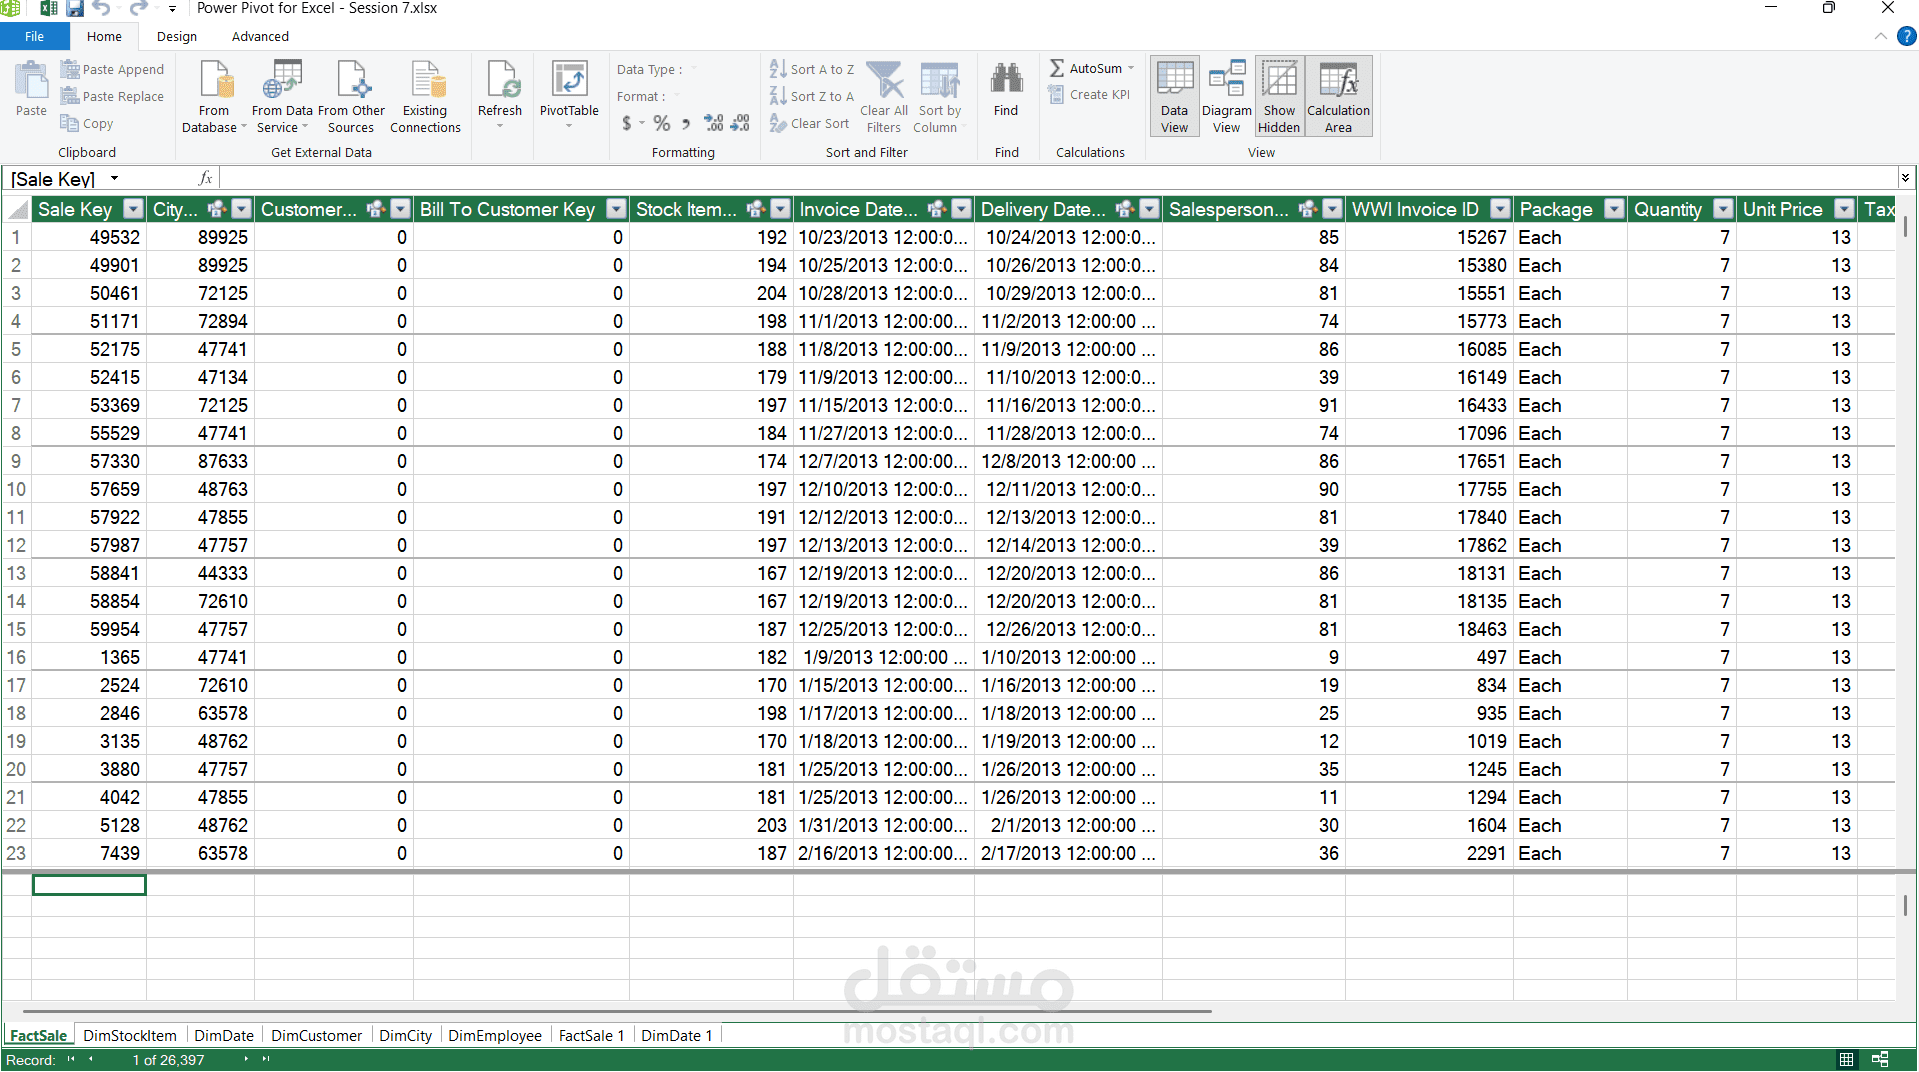Screen dimensions: 1919x1072
Task: Go to first record arrow
Action: [x=71, y=1060]
